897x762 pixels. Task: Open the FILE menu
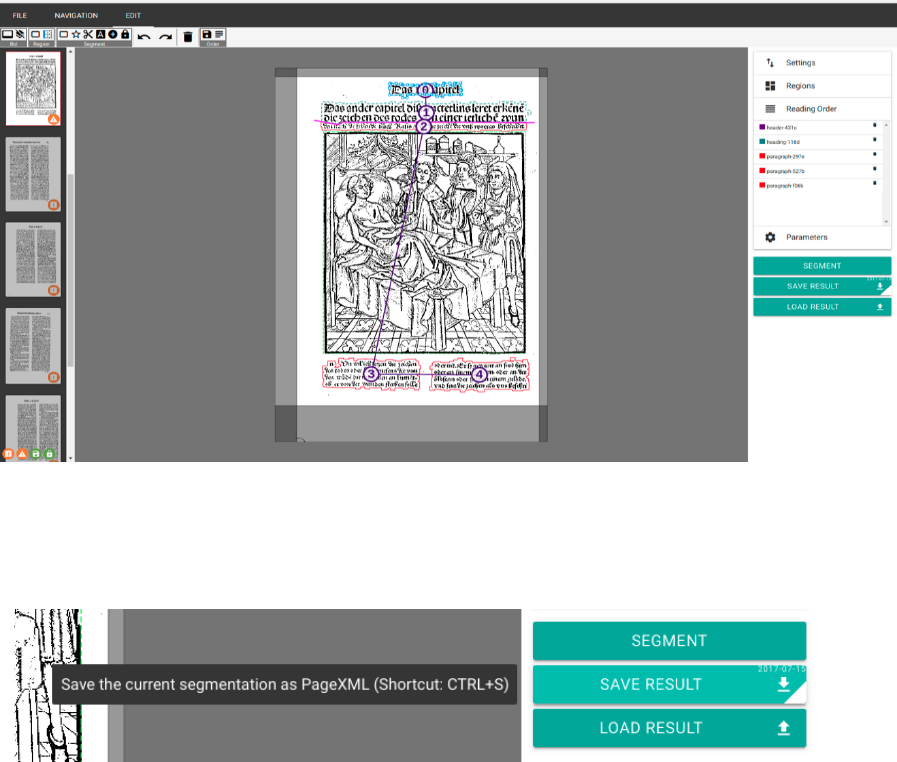coord(19,15)
